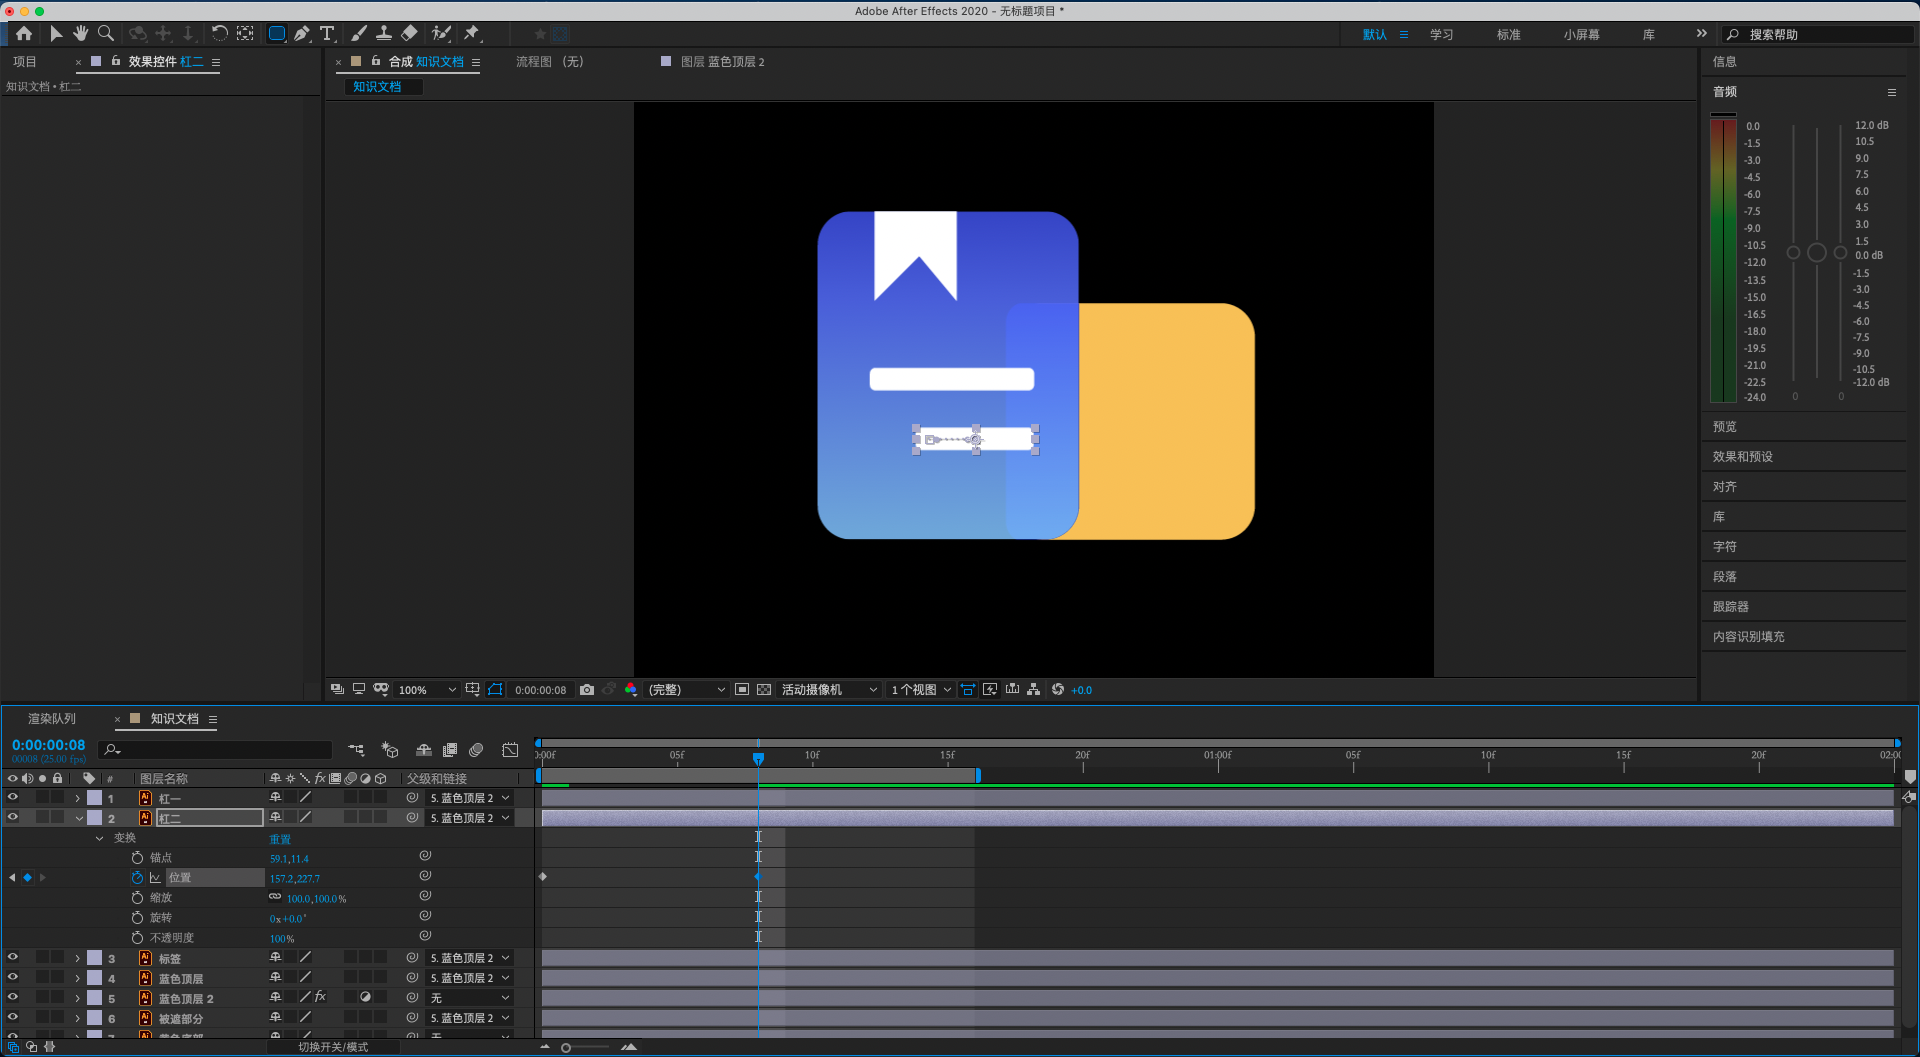Viewport: 1920px width, 1057px height.
Task: Open the Graph Editor in timeline
Action: coord(510,750)
